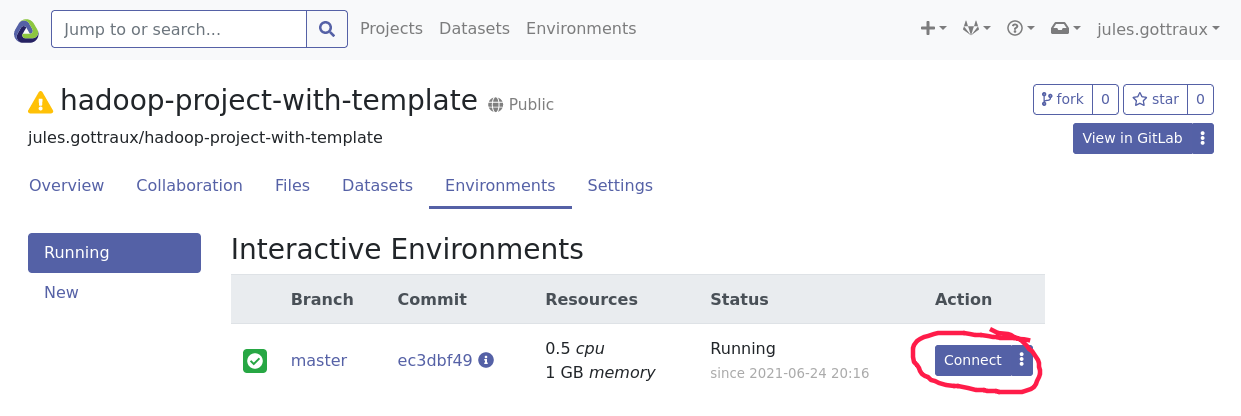Click the project warning triangle icon
1241x416 pixels.
40,102
